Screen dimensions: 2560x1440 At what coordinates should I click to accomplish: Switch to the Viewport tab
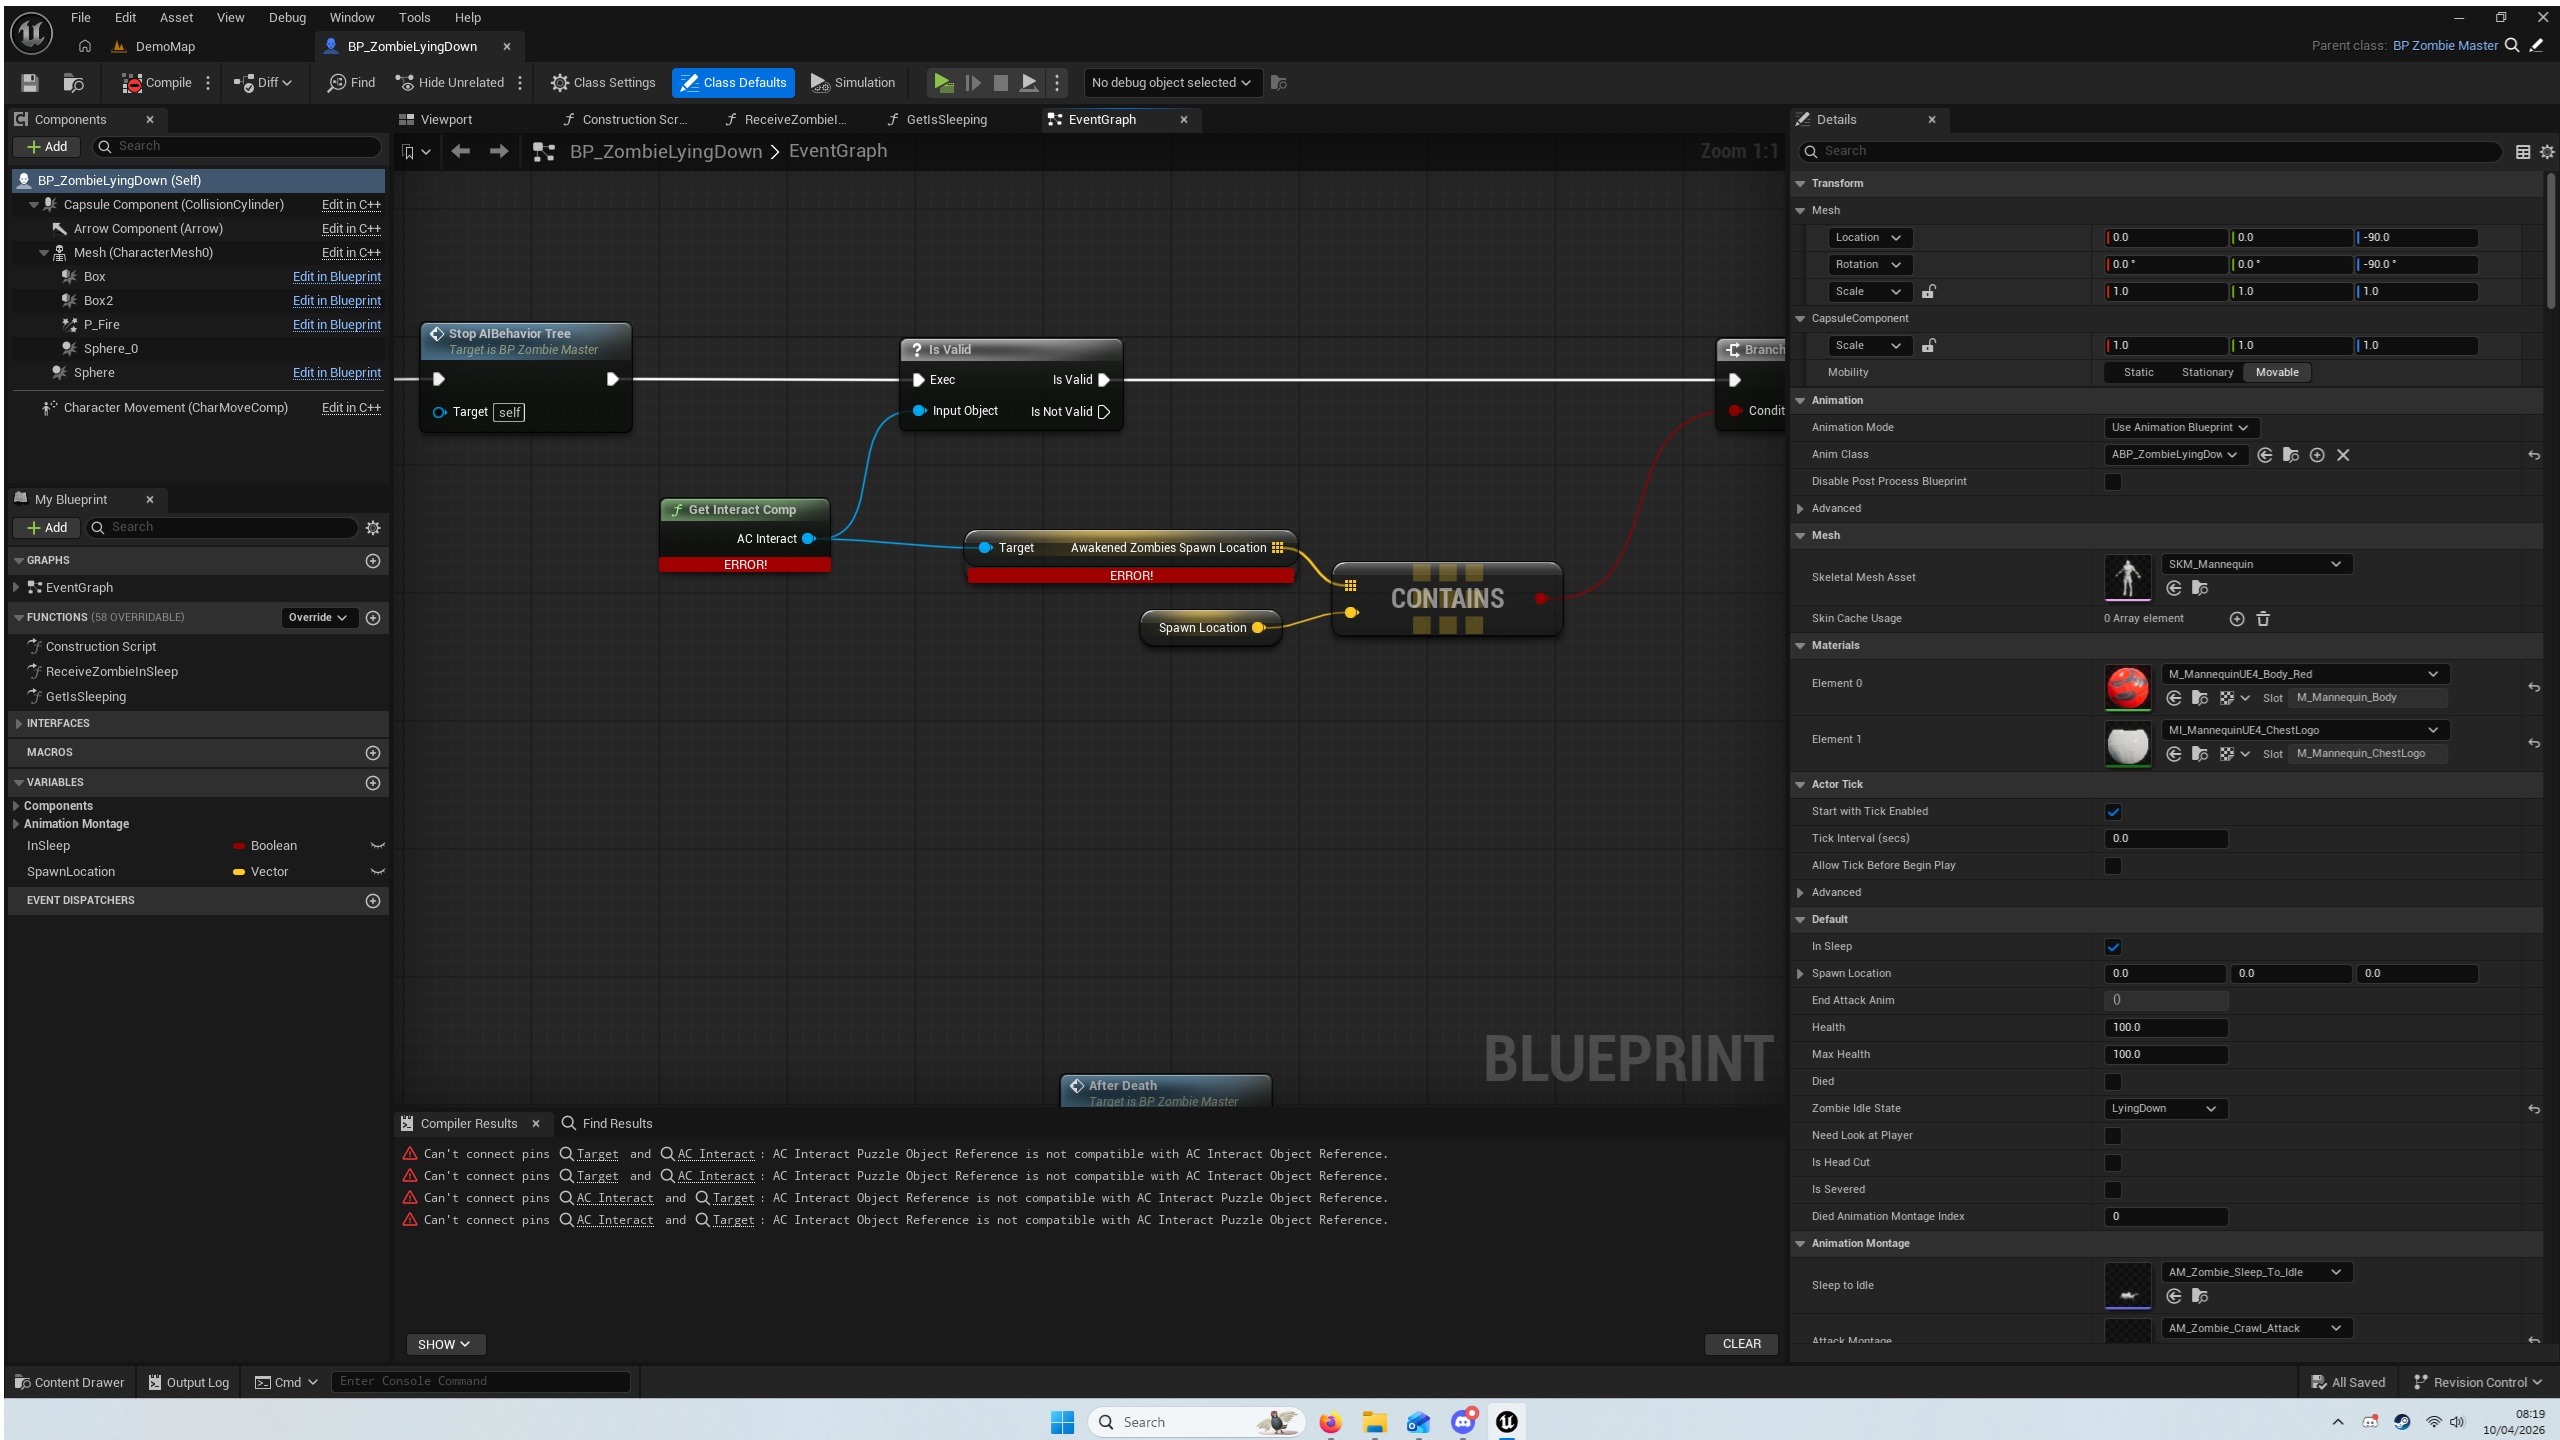click(436, 120)
